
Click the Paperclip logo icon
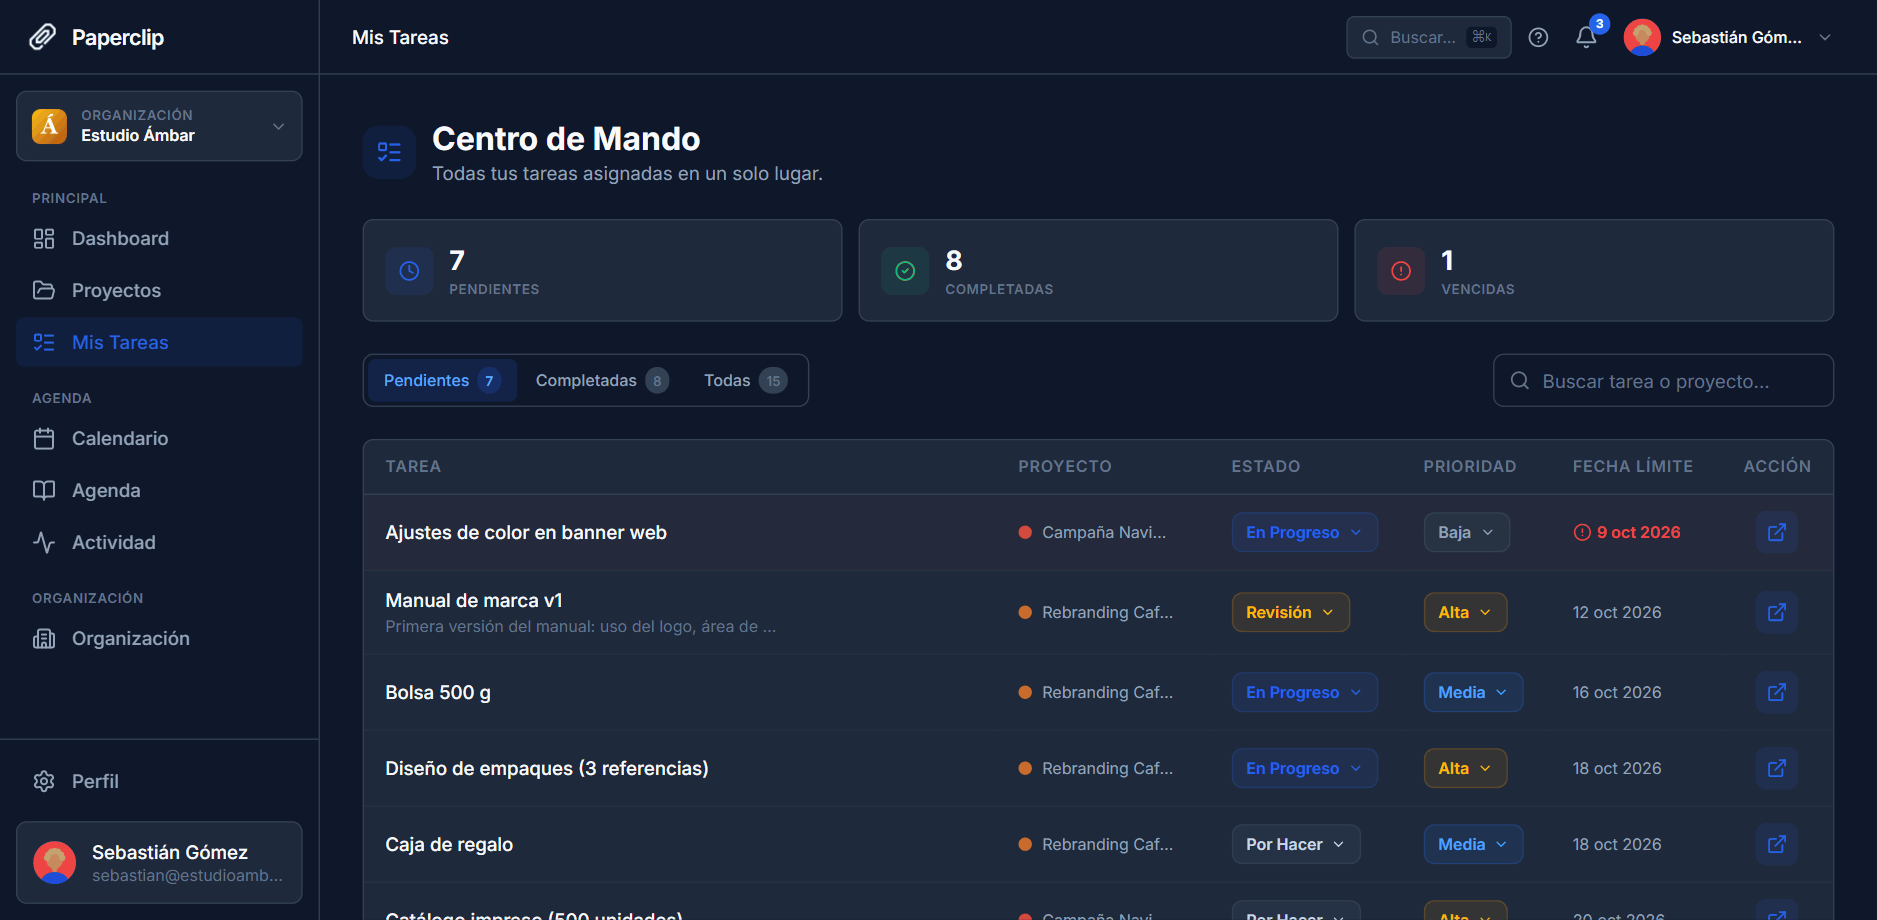pyautogui.click(x=42, y=37)
